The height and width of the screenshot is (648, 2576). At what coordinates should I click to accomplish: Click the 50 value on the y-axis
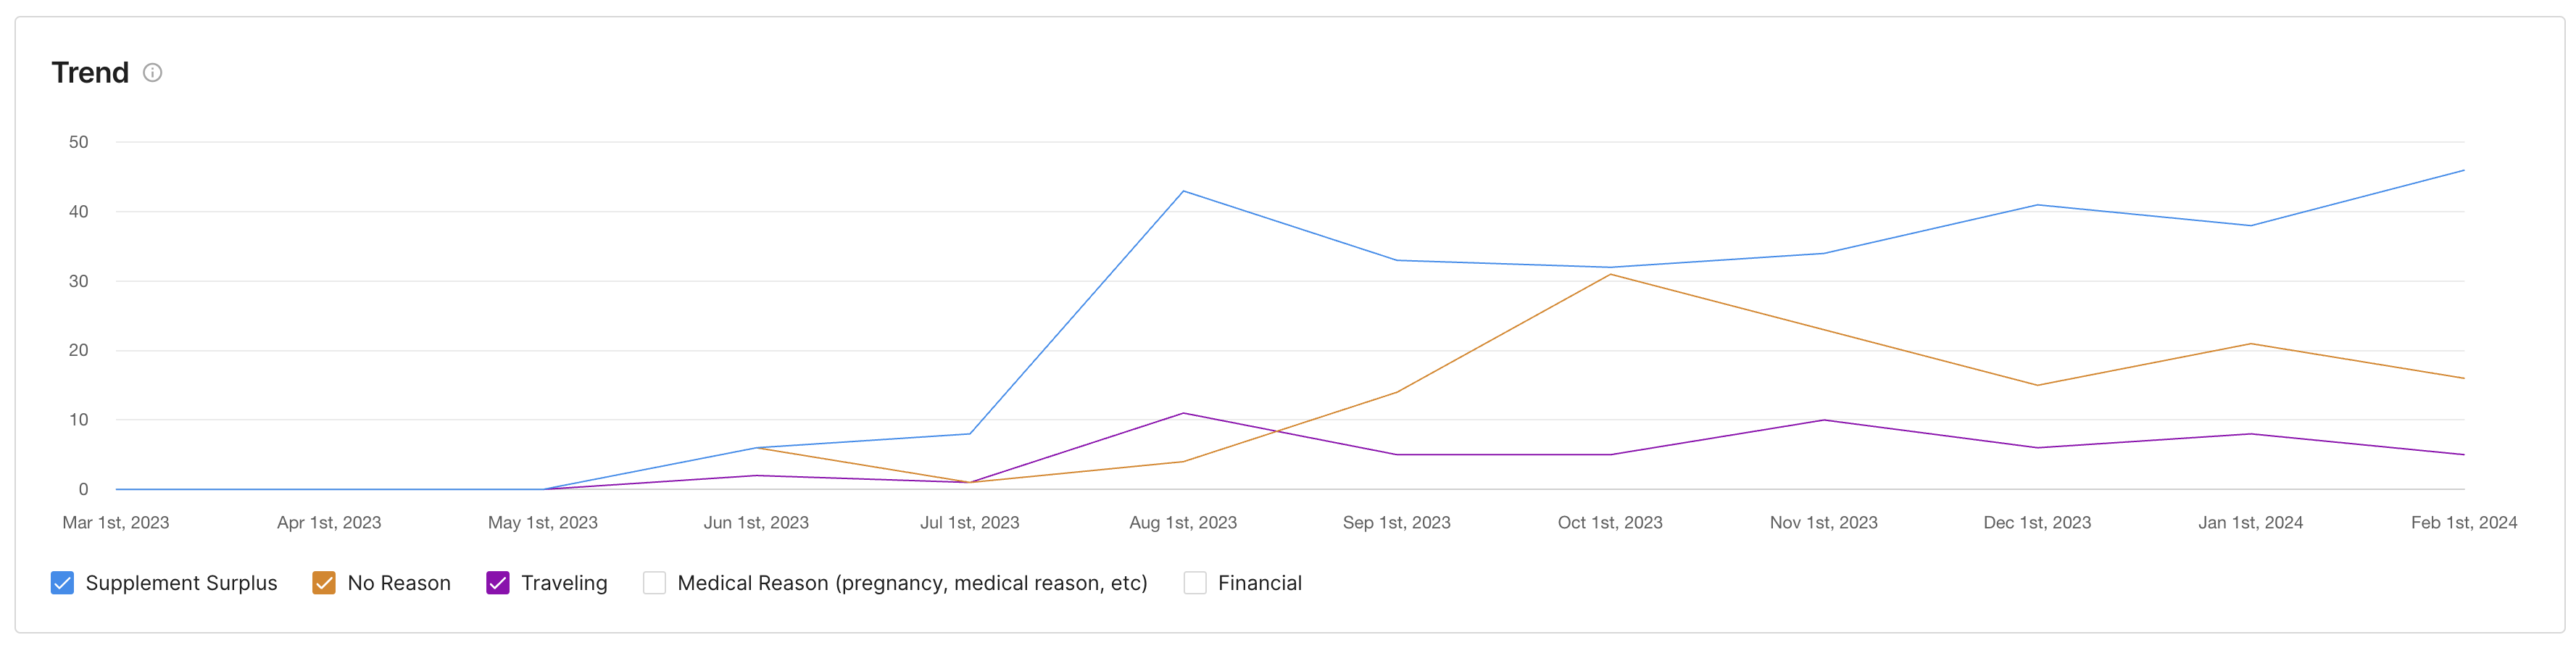(78, 142)
